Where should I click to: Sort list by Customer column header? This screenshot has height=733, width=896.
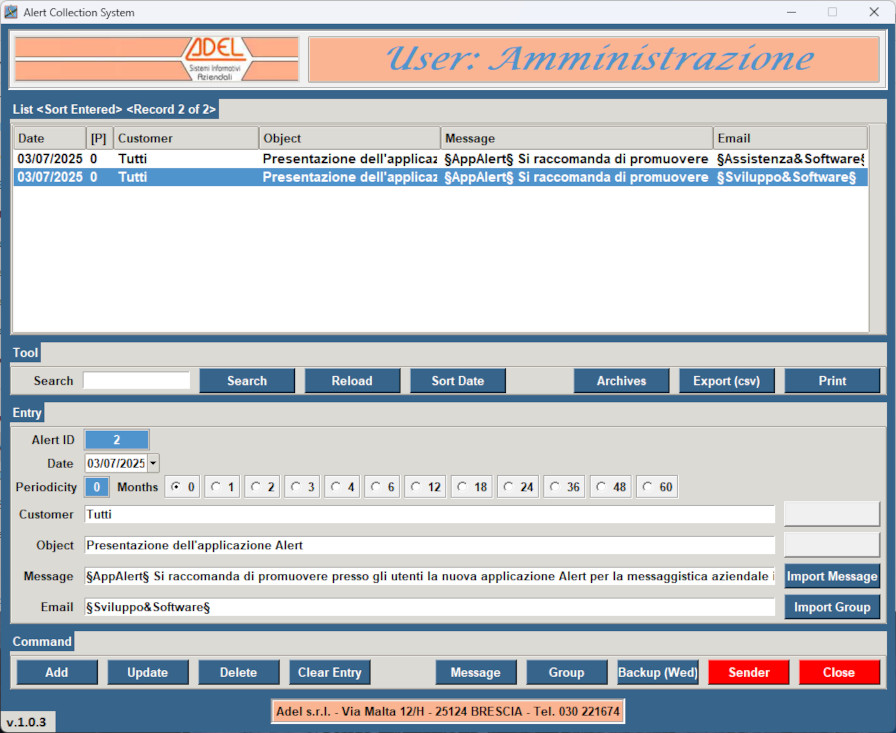[185, 138]
